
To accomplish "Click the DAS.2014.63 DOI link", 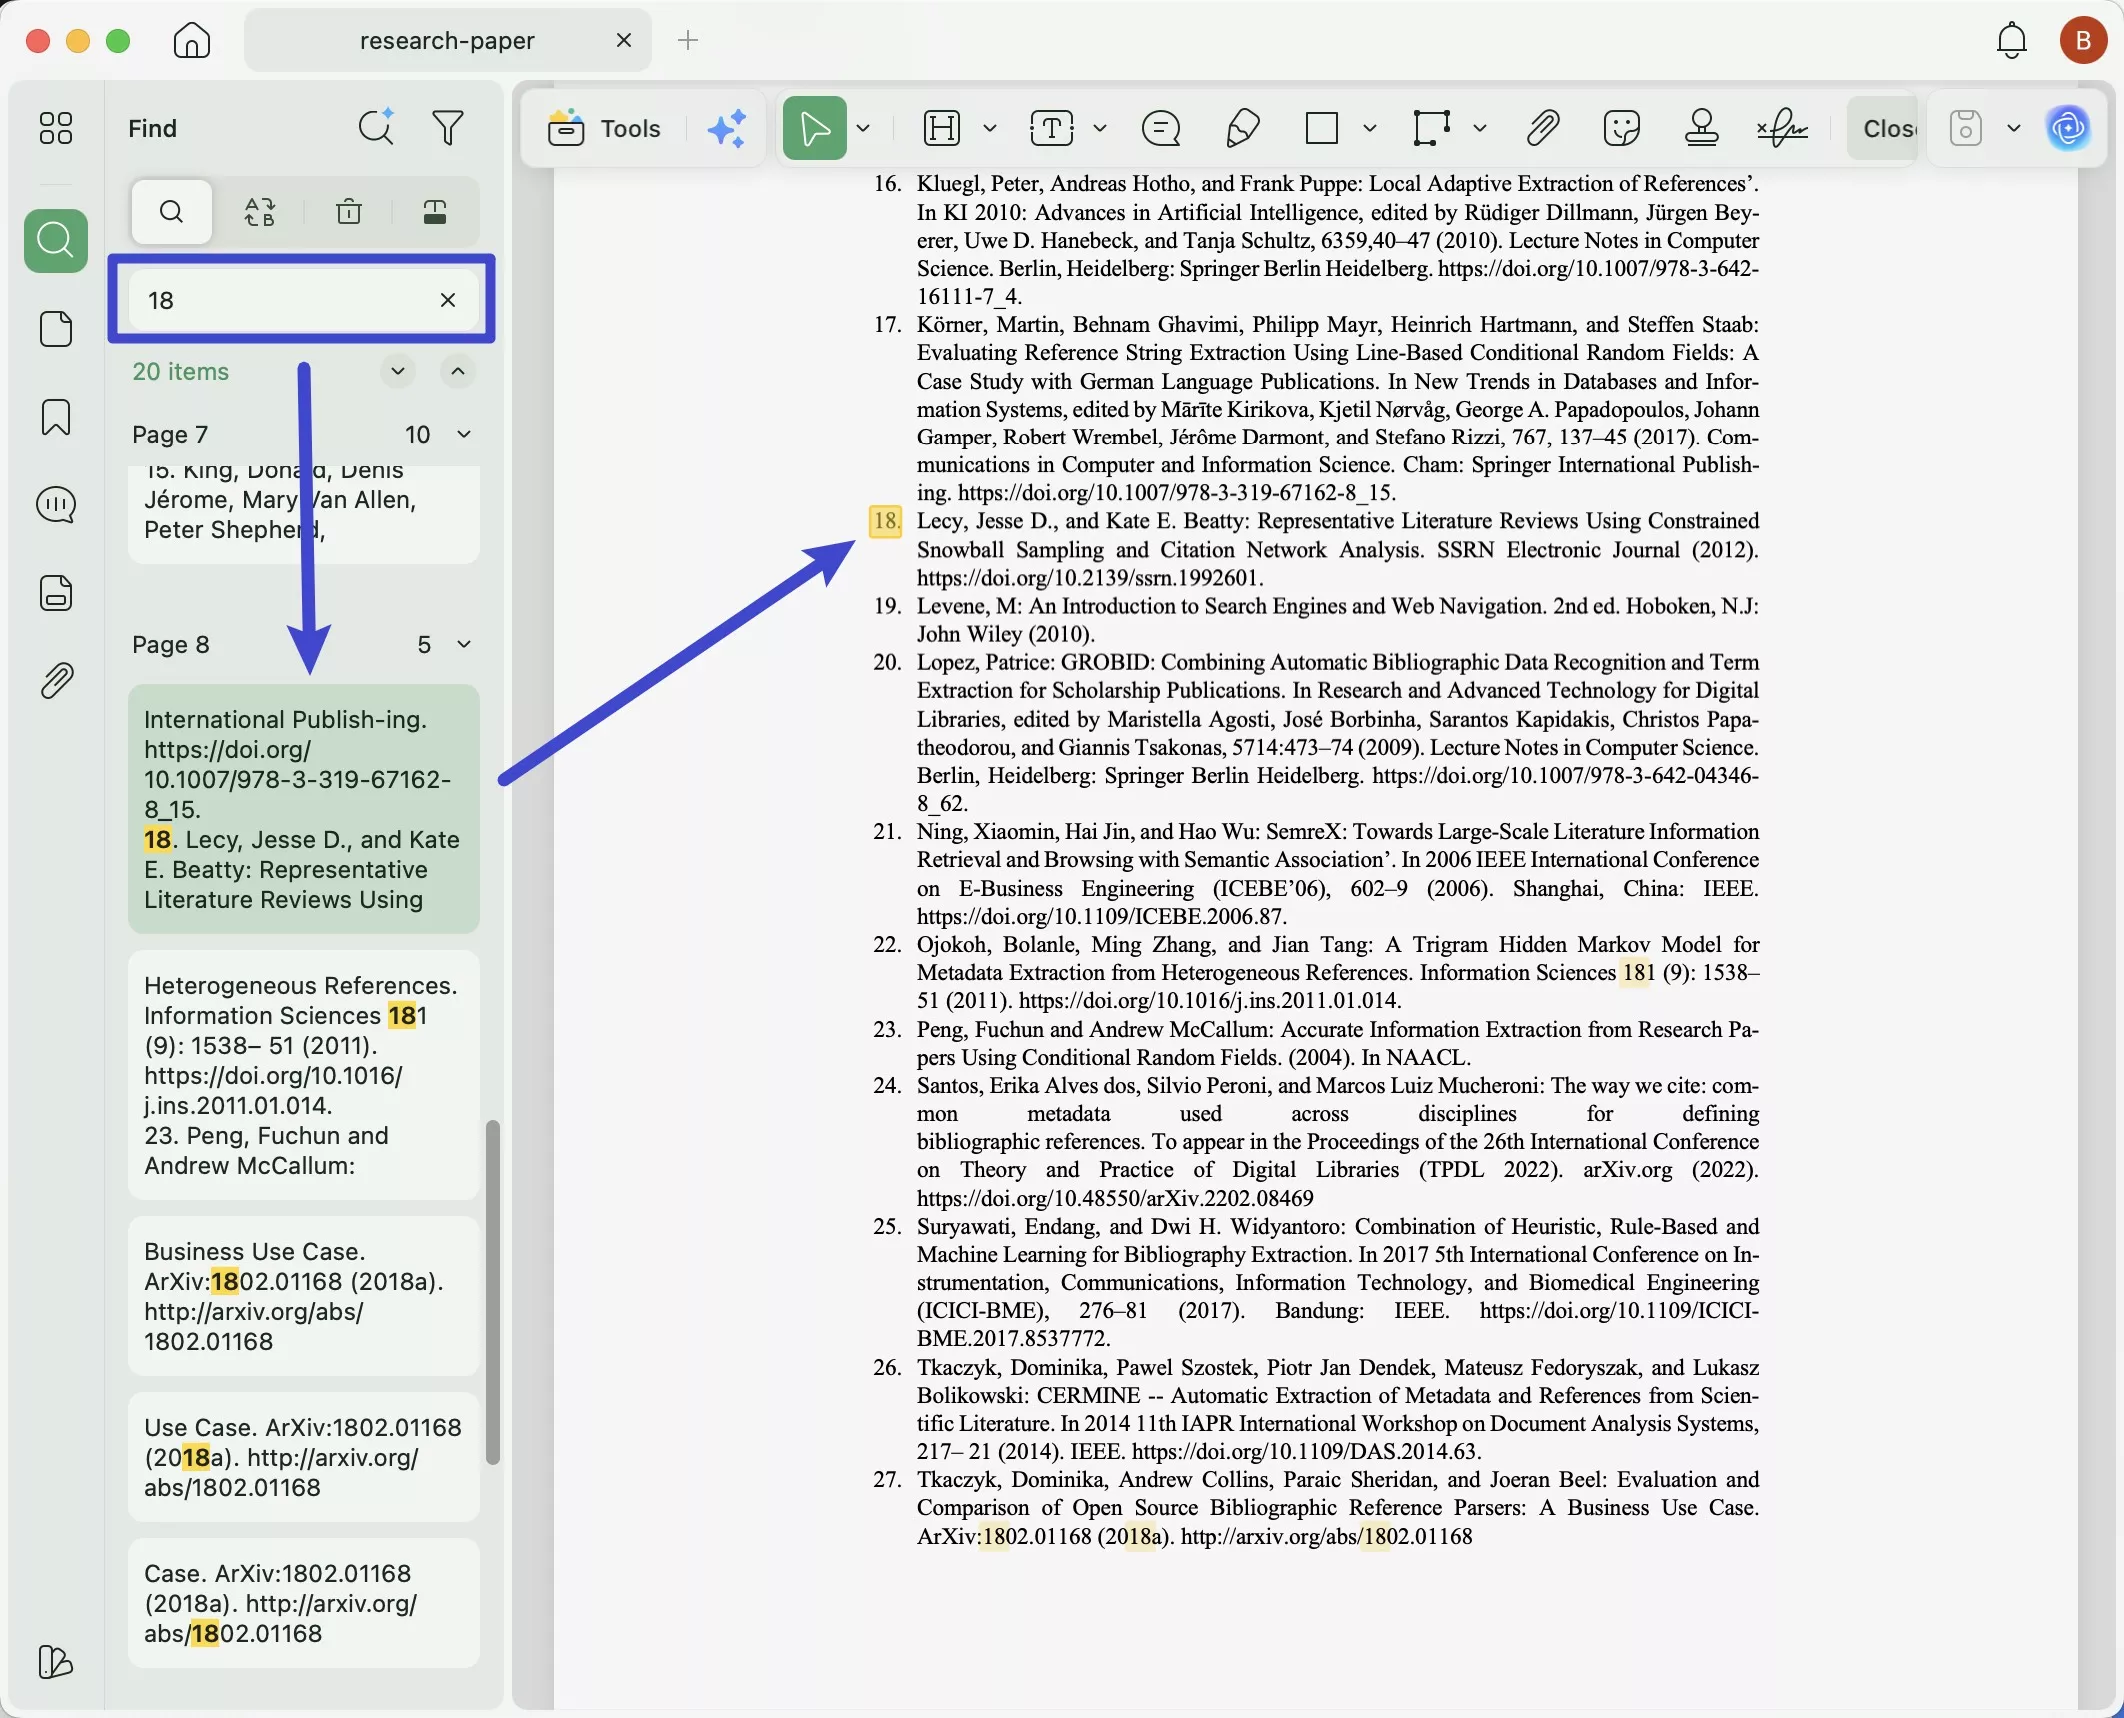I will pyautogui.click(x=1304, y=1451).
